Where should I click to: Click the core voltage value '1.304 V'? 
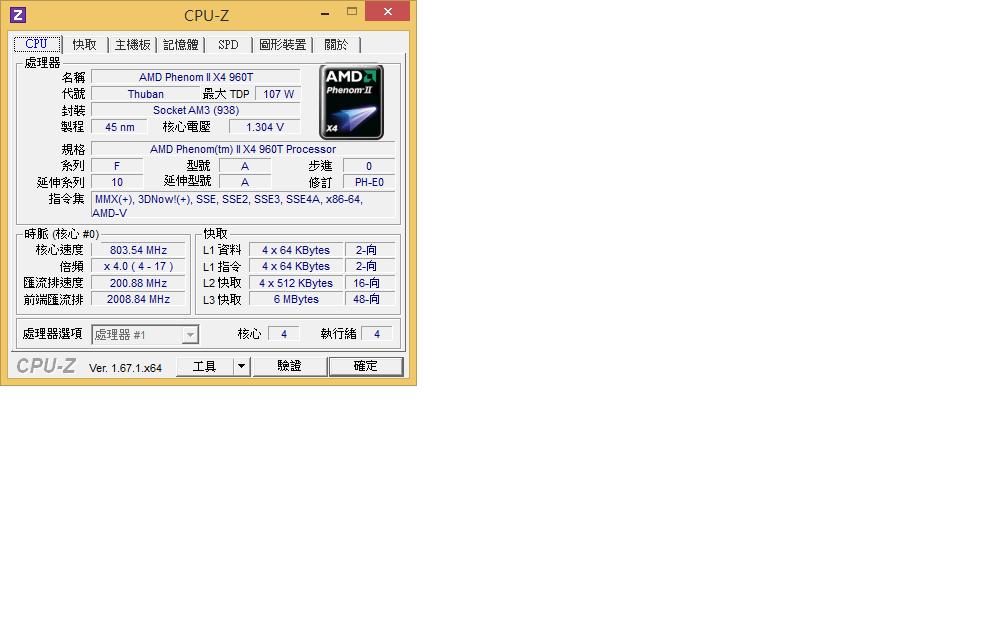(265, 127)
